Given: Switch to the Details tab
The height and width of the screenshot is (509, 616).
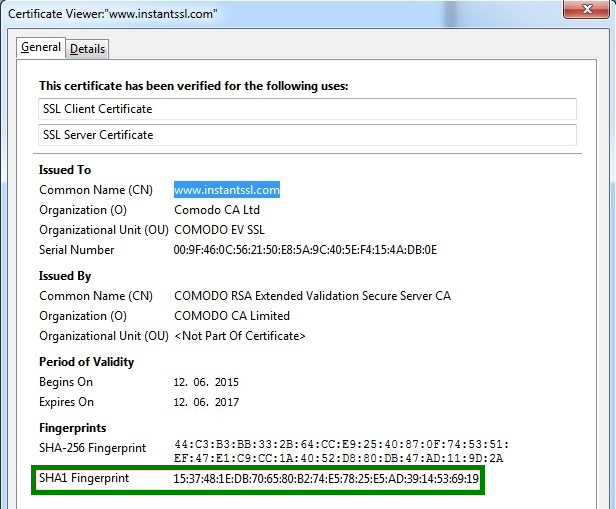Looking at the screenshot, I should coord(87,49).
